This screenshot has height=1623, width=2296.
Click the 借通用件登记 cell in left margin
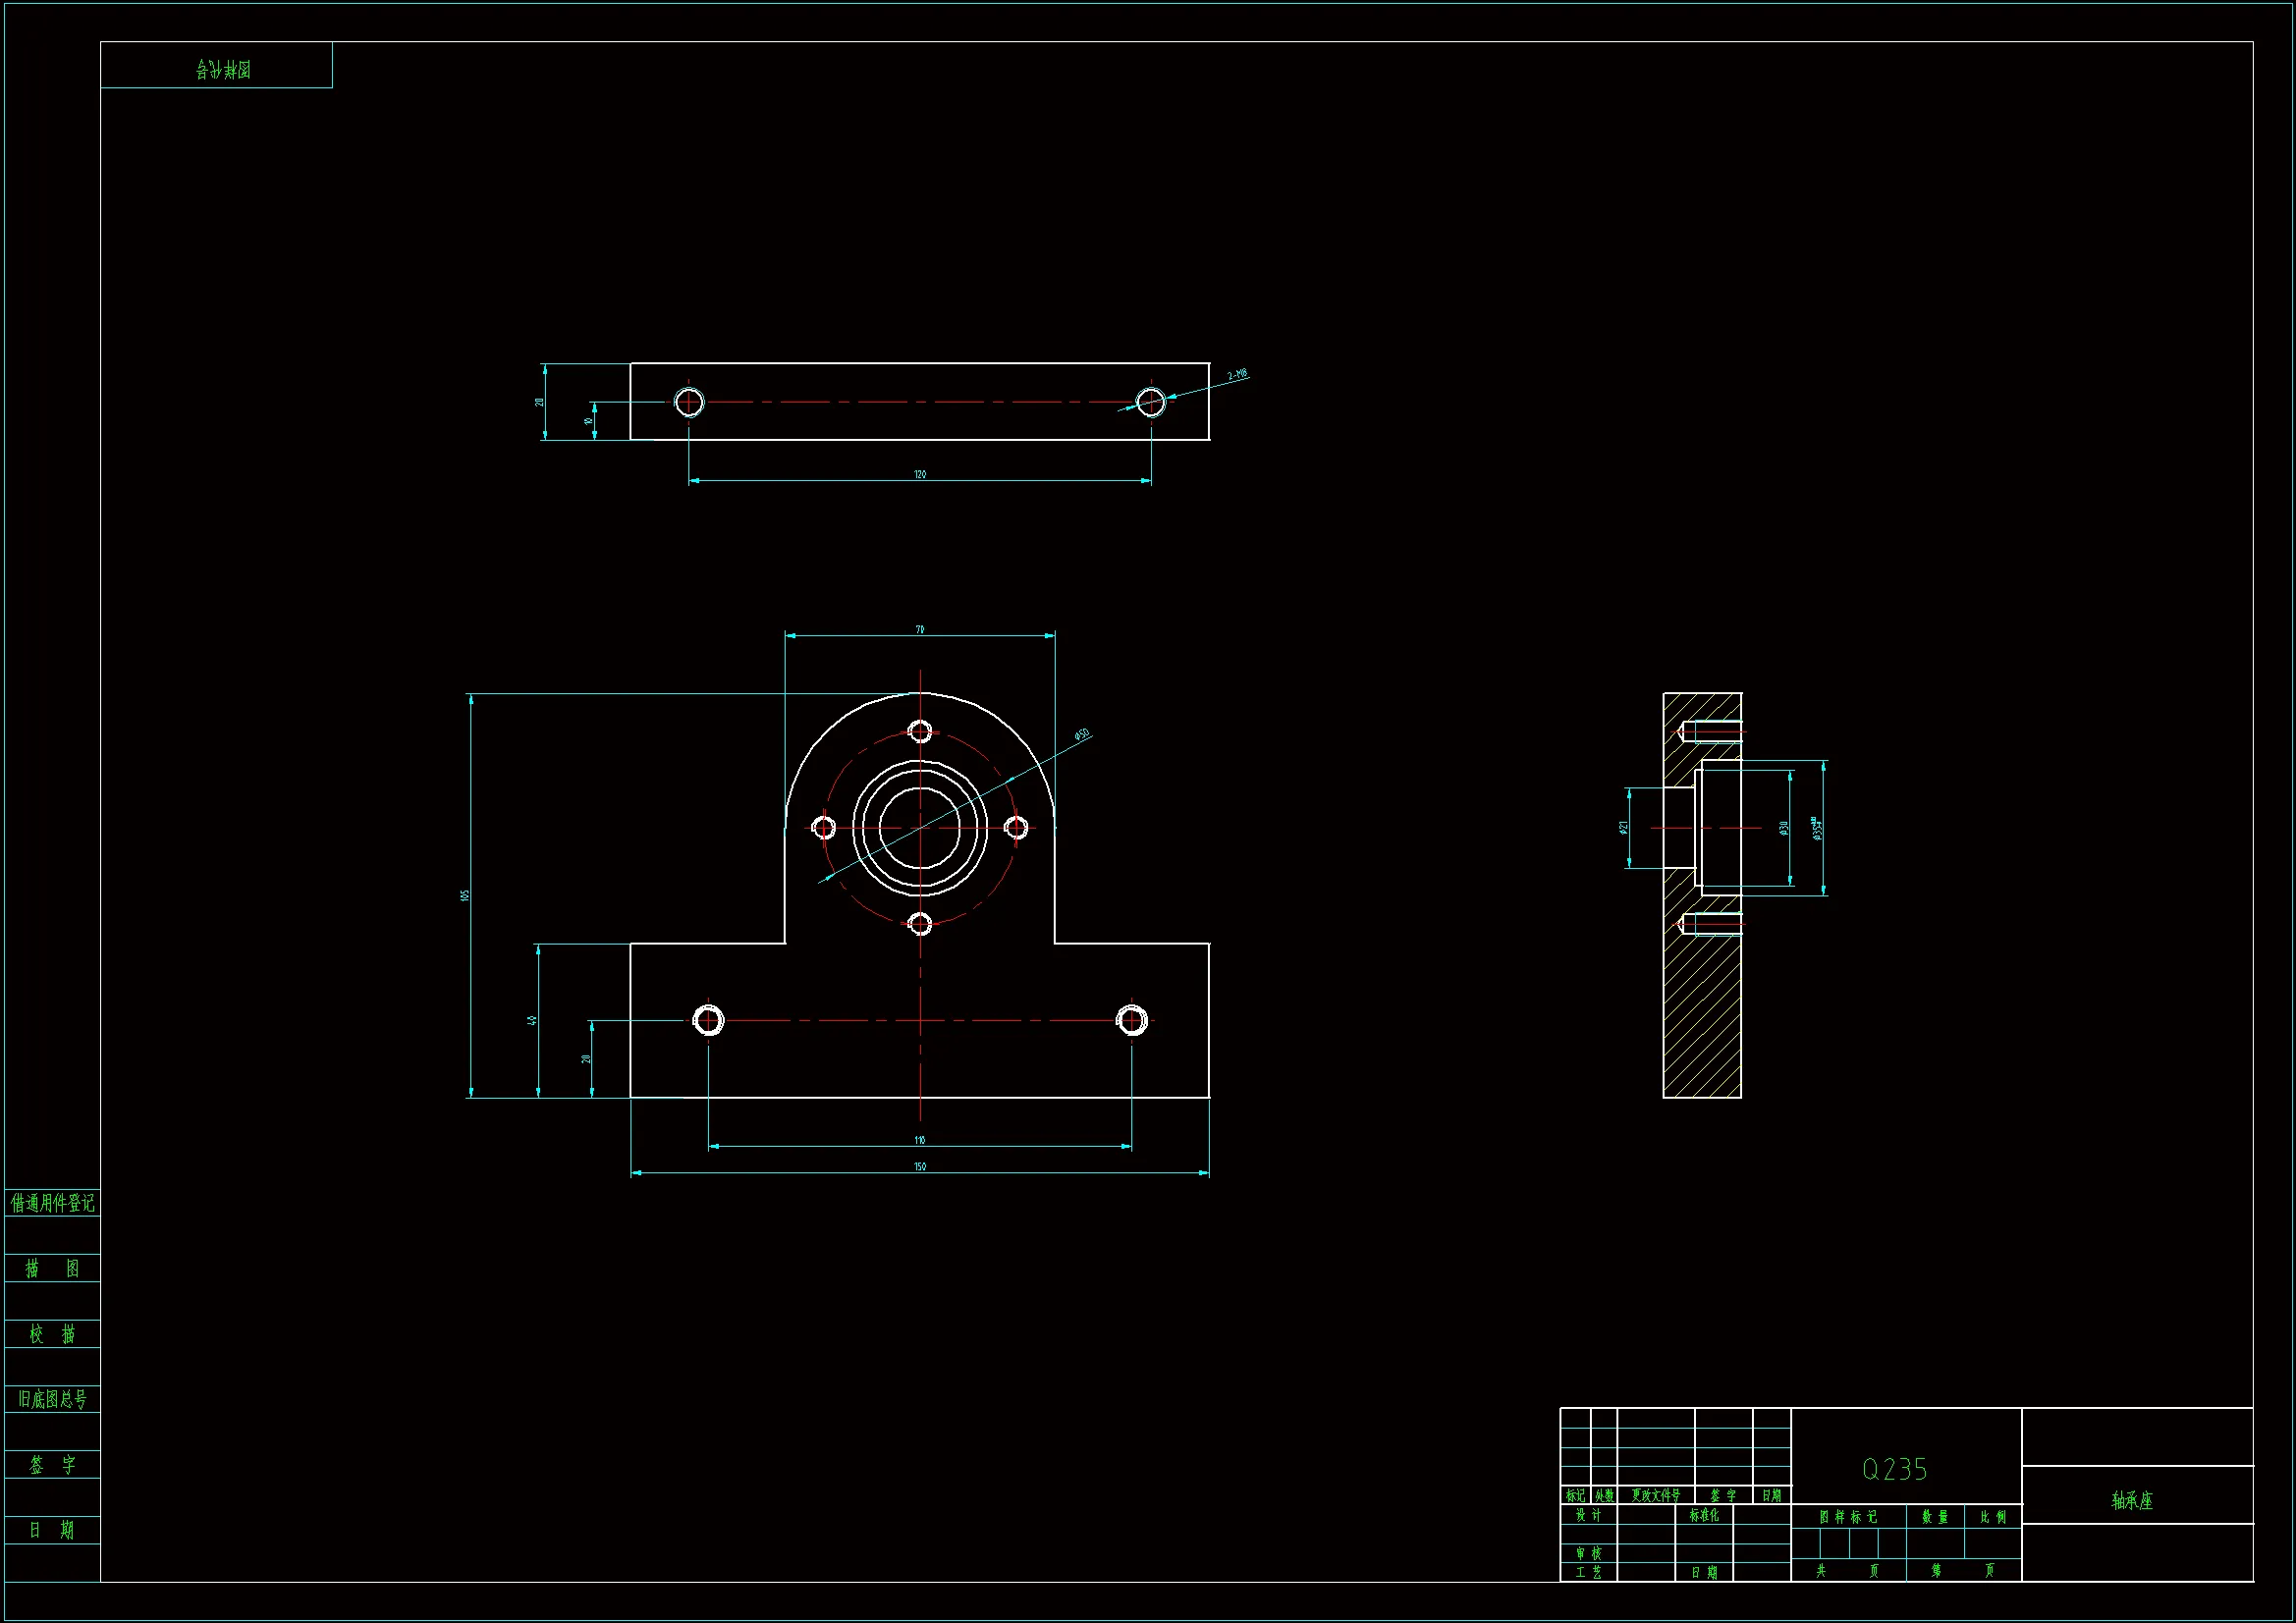[x=52, y=1203]
